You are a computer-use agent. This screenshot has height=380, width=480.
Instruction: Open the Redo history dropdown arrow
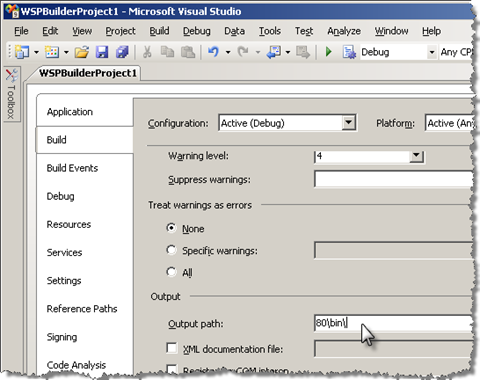coord(258,52)
